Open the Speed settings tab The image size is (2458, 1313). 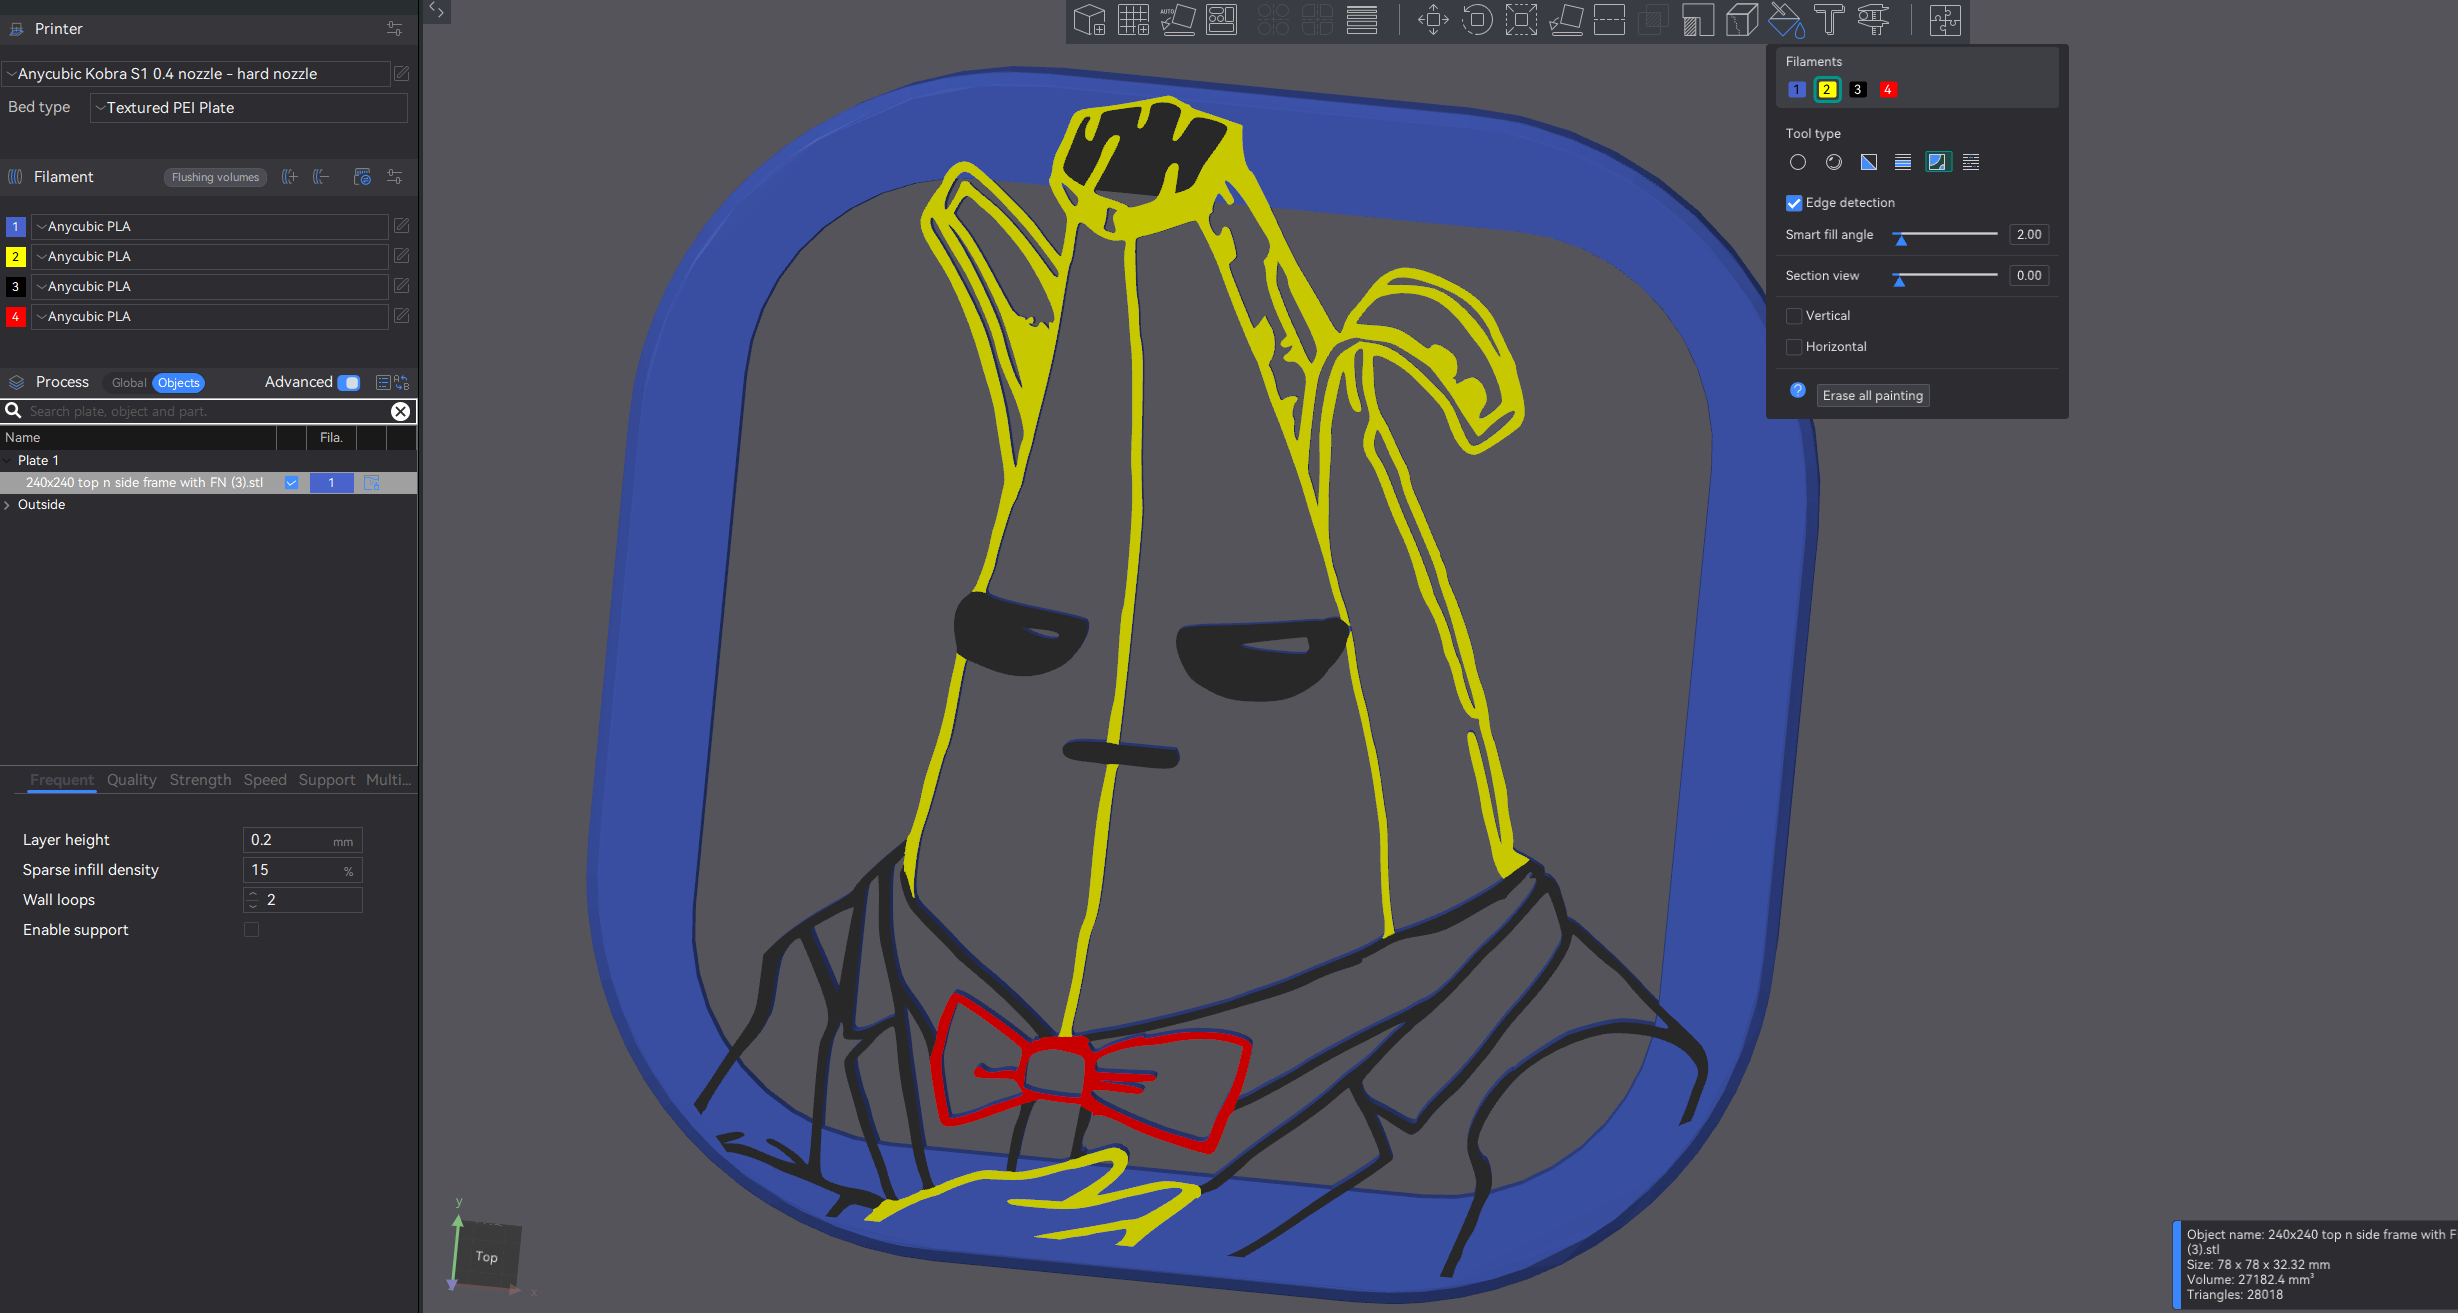[265, 780]
